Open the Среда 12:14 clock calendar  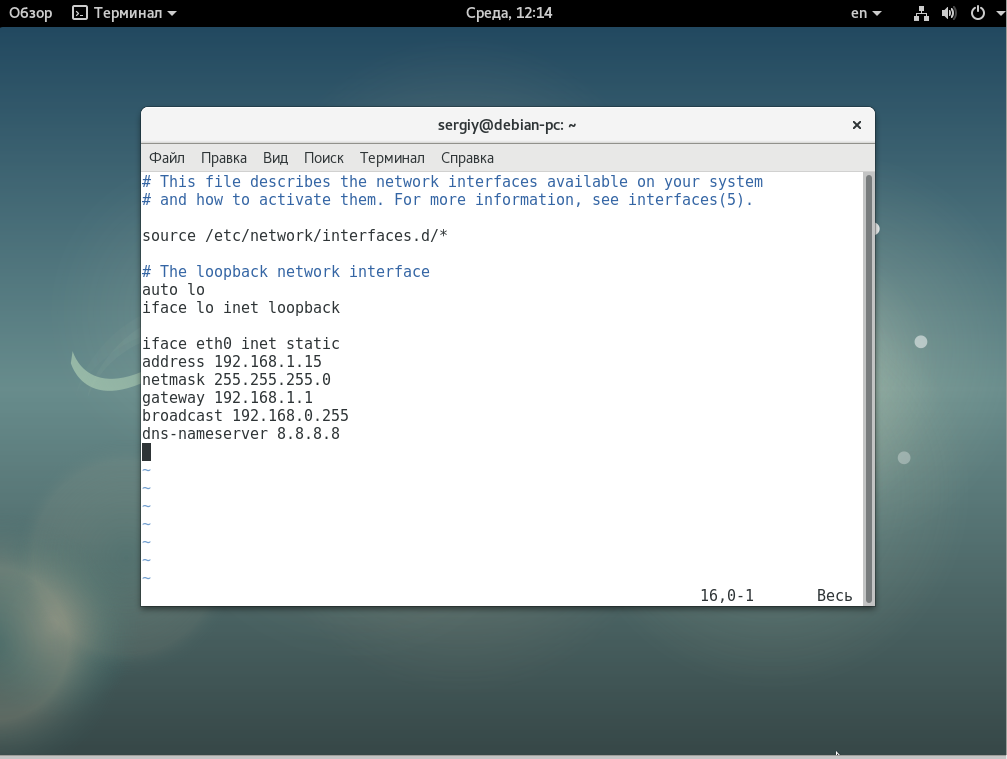(509, 13)
